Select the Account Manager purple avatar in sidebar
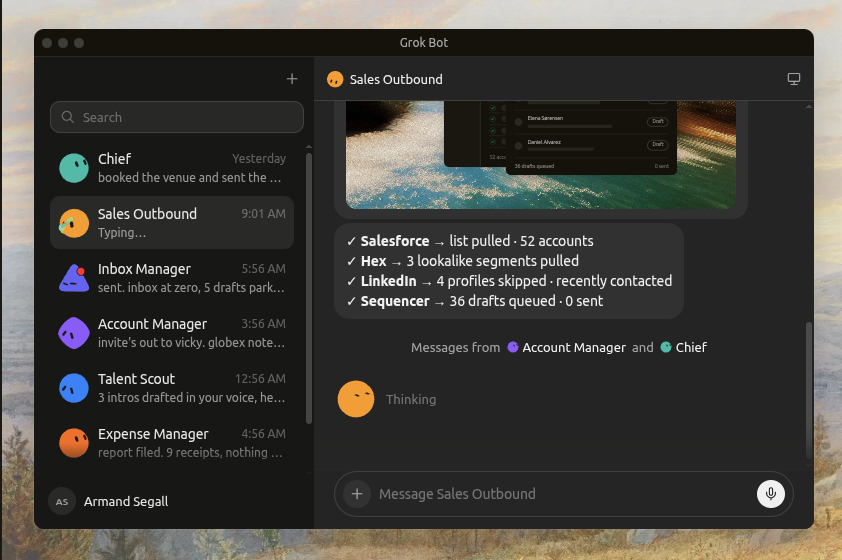This screenshot has width=842, height=560. tap(74, 333)
